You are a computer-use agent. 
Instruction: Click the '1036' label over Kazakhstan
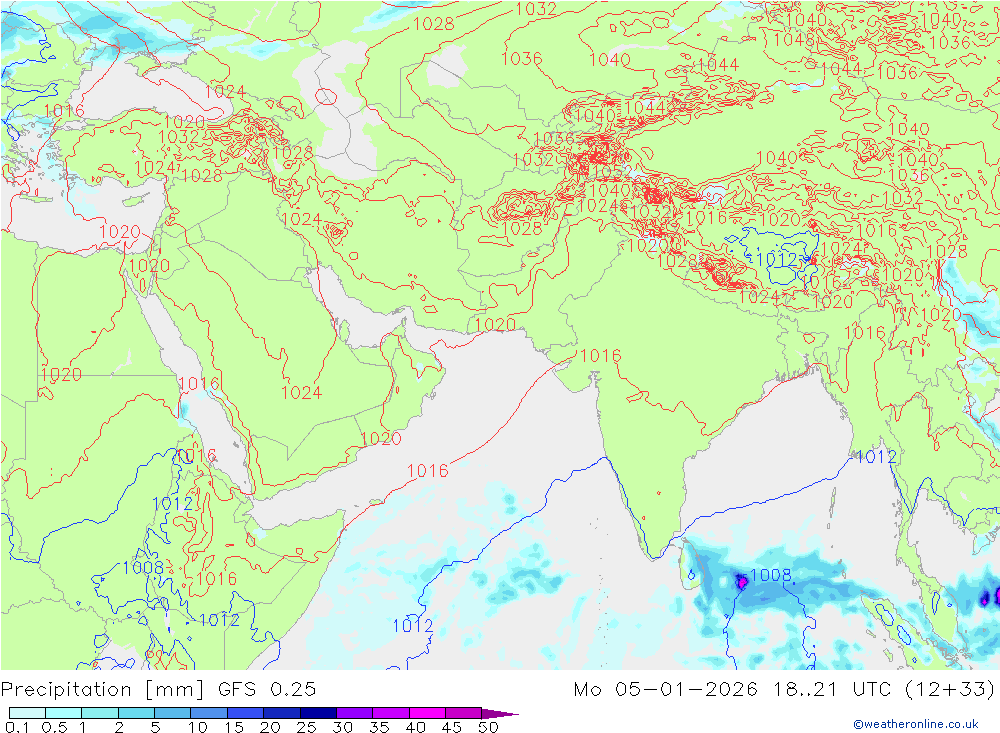(x=522, y=59)
